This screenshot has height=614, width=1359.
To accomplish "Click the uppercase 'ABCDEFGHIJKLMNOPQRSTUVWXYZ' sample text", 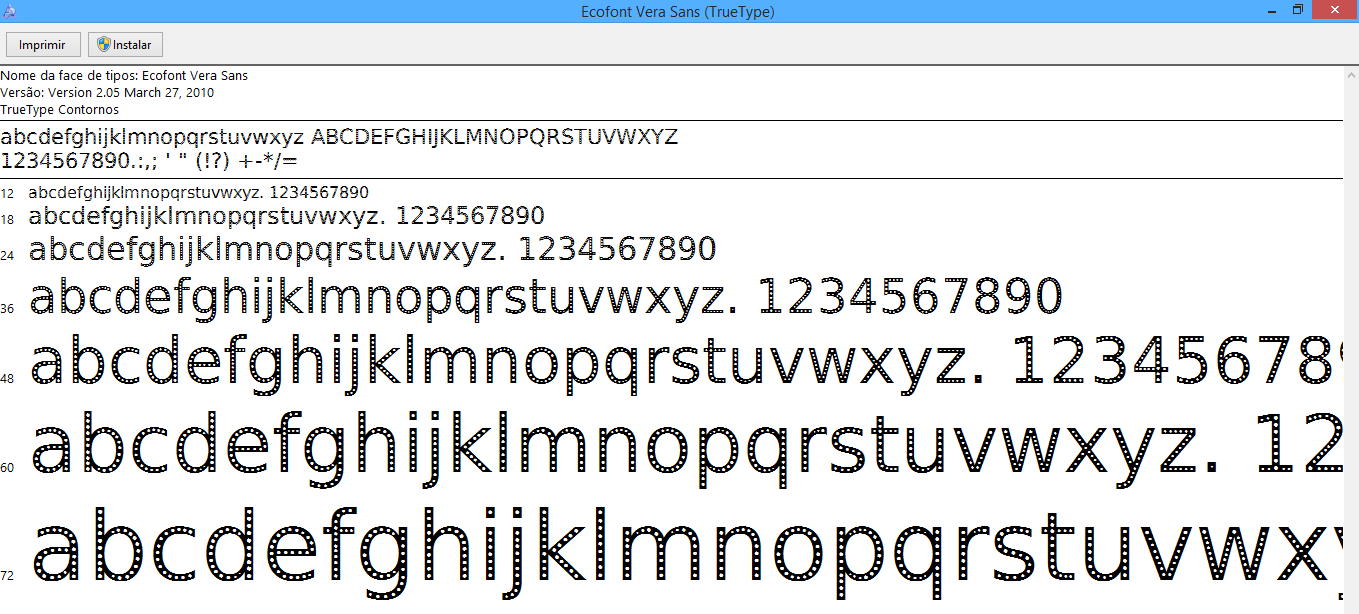I will [495, 137].
